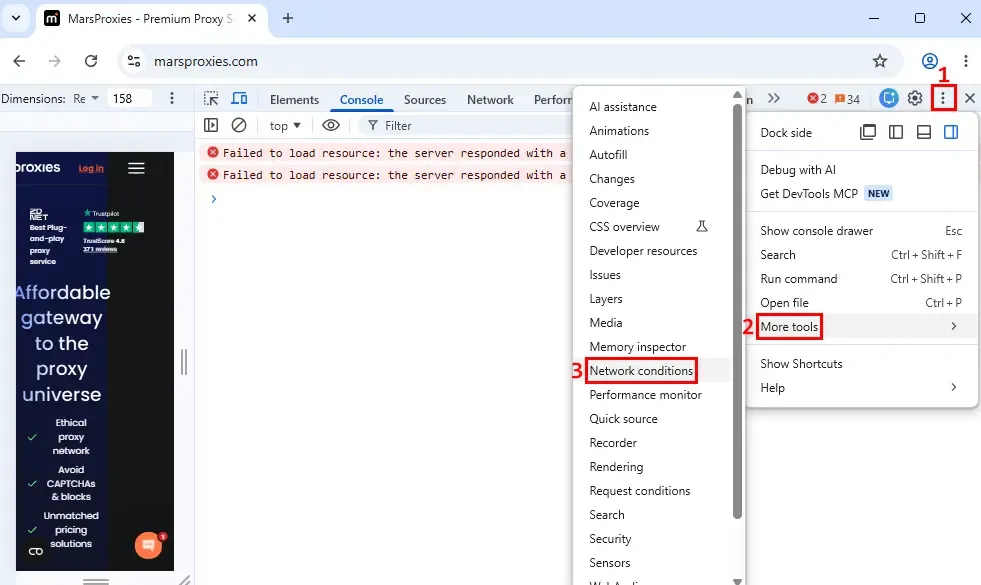Select Show Shortcuts menu item
Screen dimensions: 981x585
coord(862,364)
